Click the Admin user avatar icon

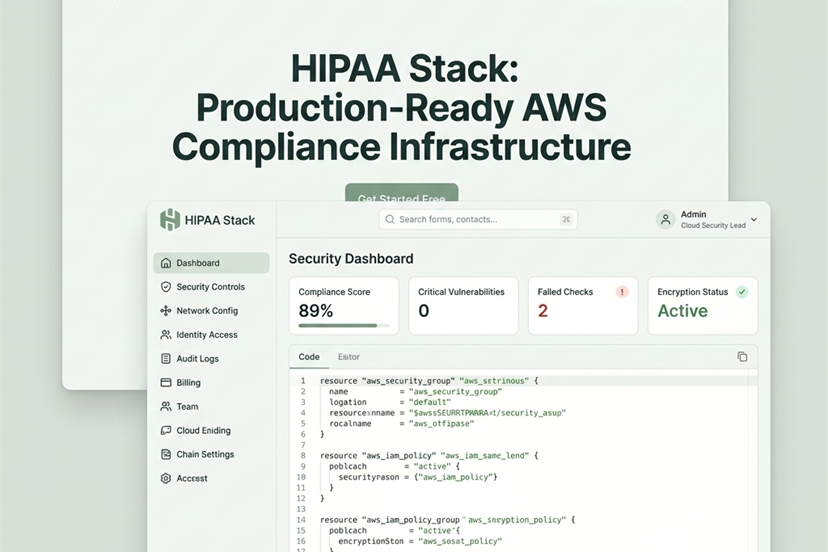[x=665, y=219]
